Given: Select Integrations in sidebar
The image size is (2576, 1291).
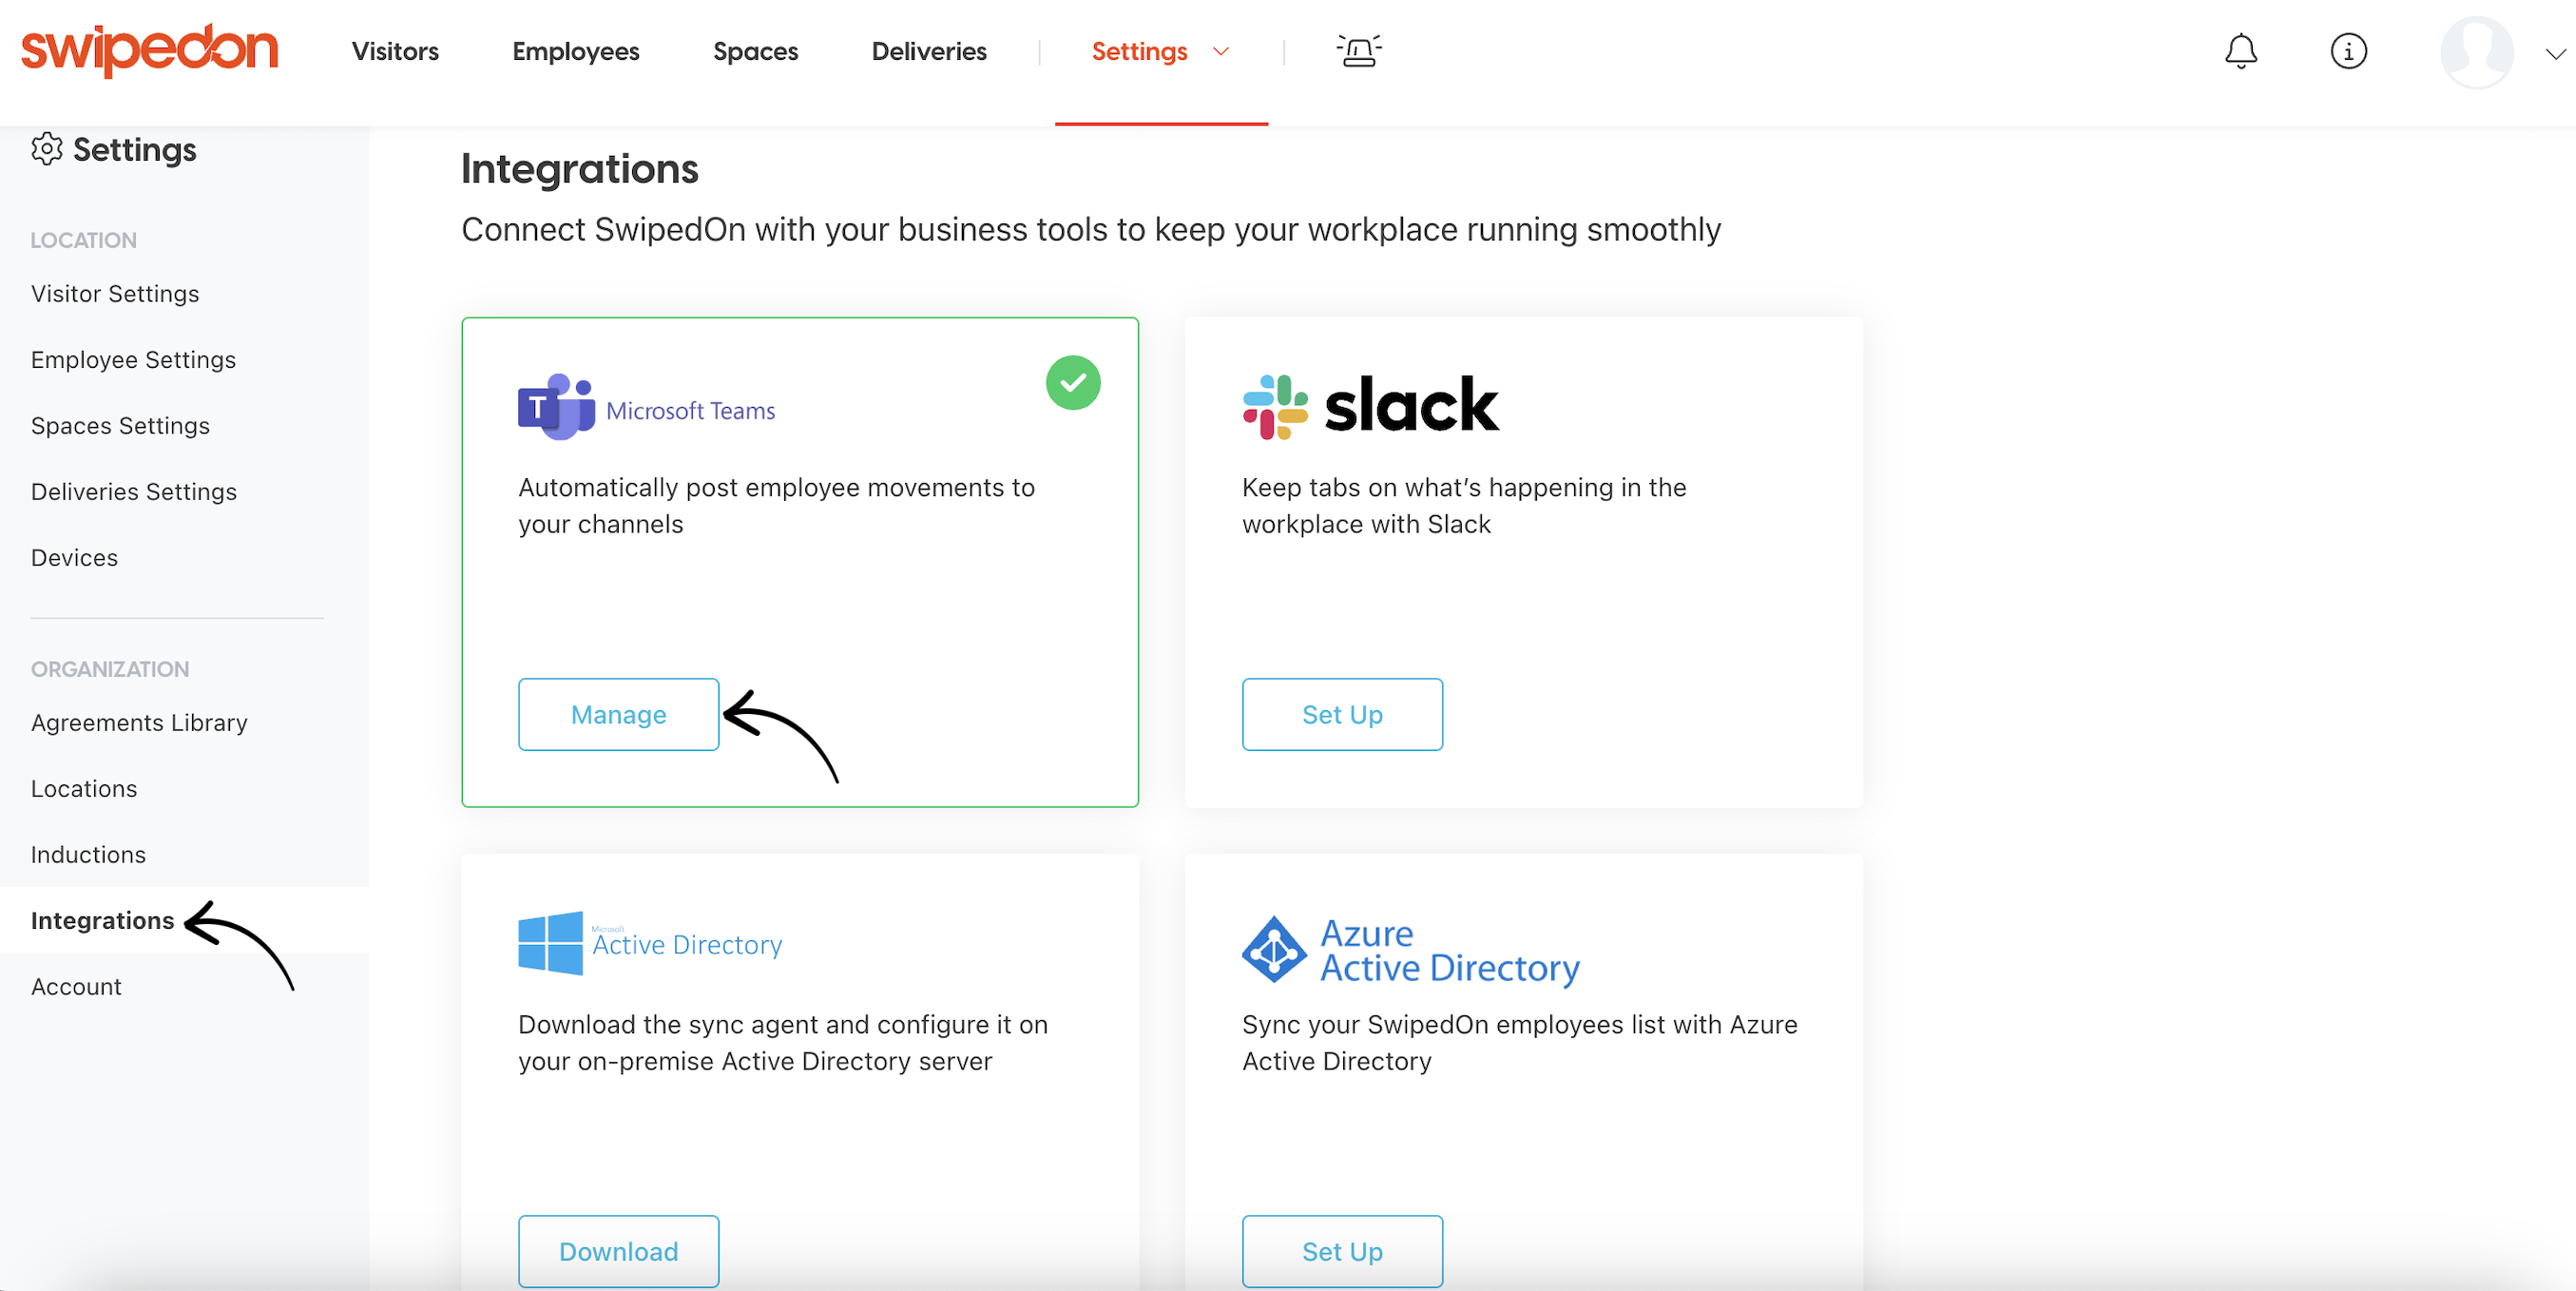Looking at the screenshot, I should click(x=102, y=921).
